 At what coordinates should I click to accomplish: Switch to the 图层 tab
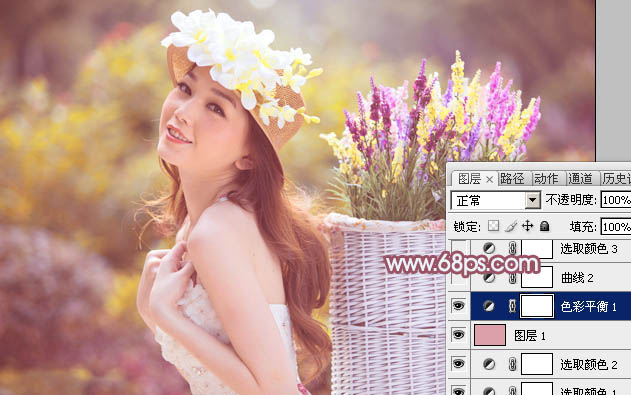tap(470, 179)
